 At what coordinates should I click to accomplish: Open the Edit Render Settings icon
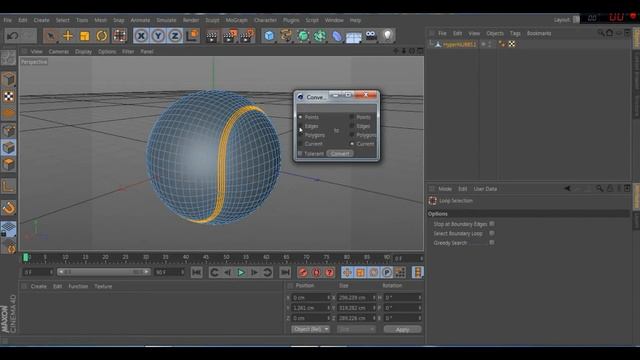point(247,36)
